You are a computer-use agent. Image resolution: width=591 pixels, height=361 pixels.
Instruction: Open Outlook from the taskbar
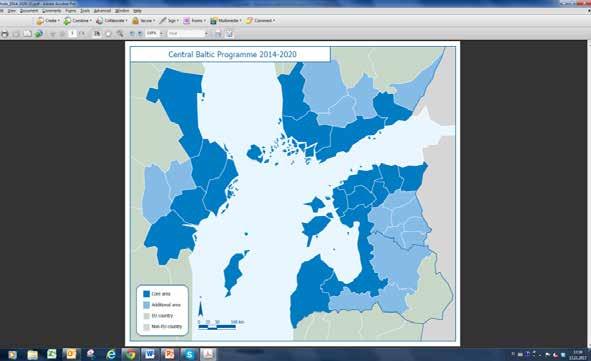pos(71,354)
